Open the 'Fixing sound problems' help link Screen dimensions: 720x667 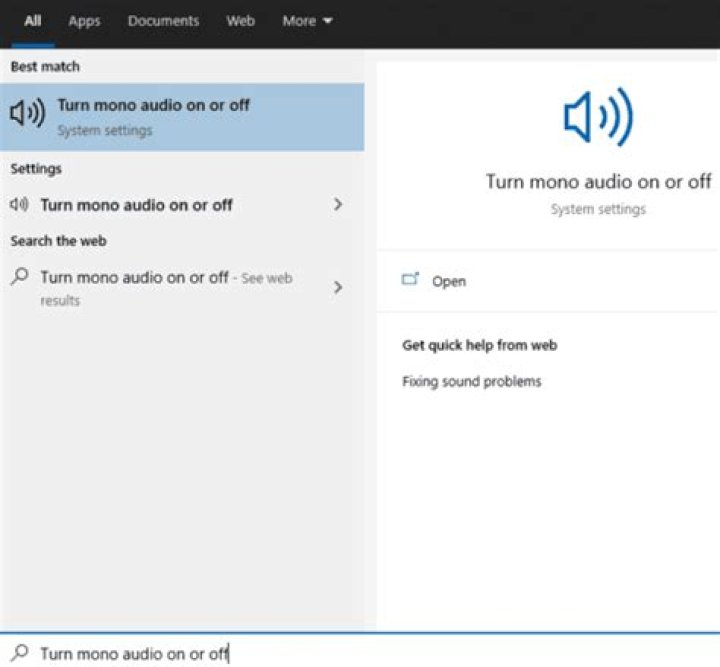tap(471, 381)
